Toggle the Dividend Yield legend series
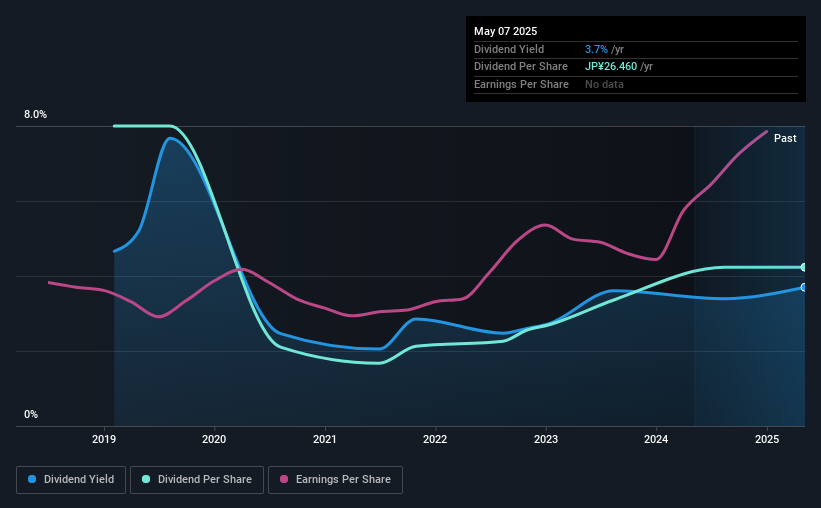Screen dimensions: 821x508 [x=71, y=480]
